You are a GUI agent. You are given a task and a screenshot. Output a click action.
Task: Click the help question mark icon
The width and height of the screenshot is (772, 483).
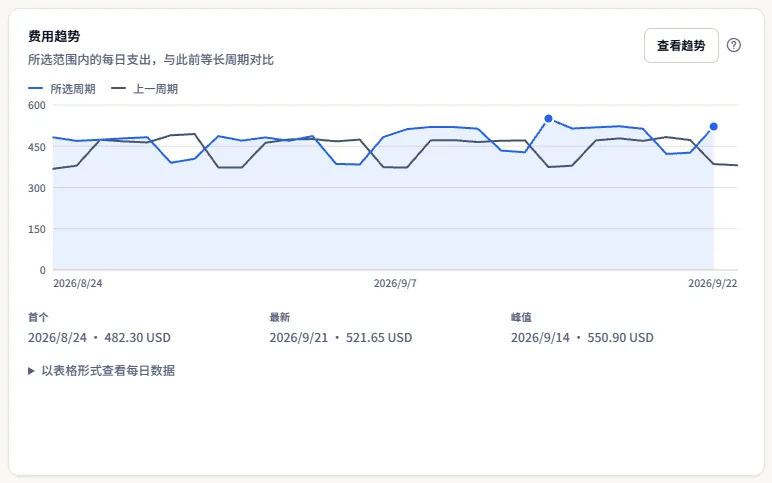[x=734, y=45]
